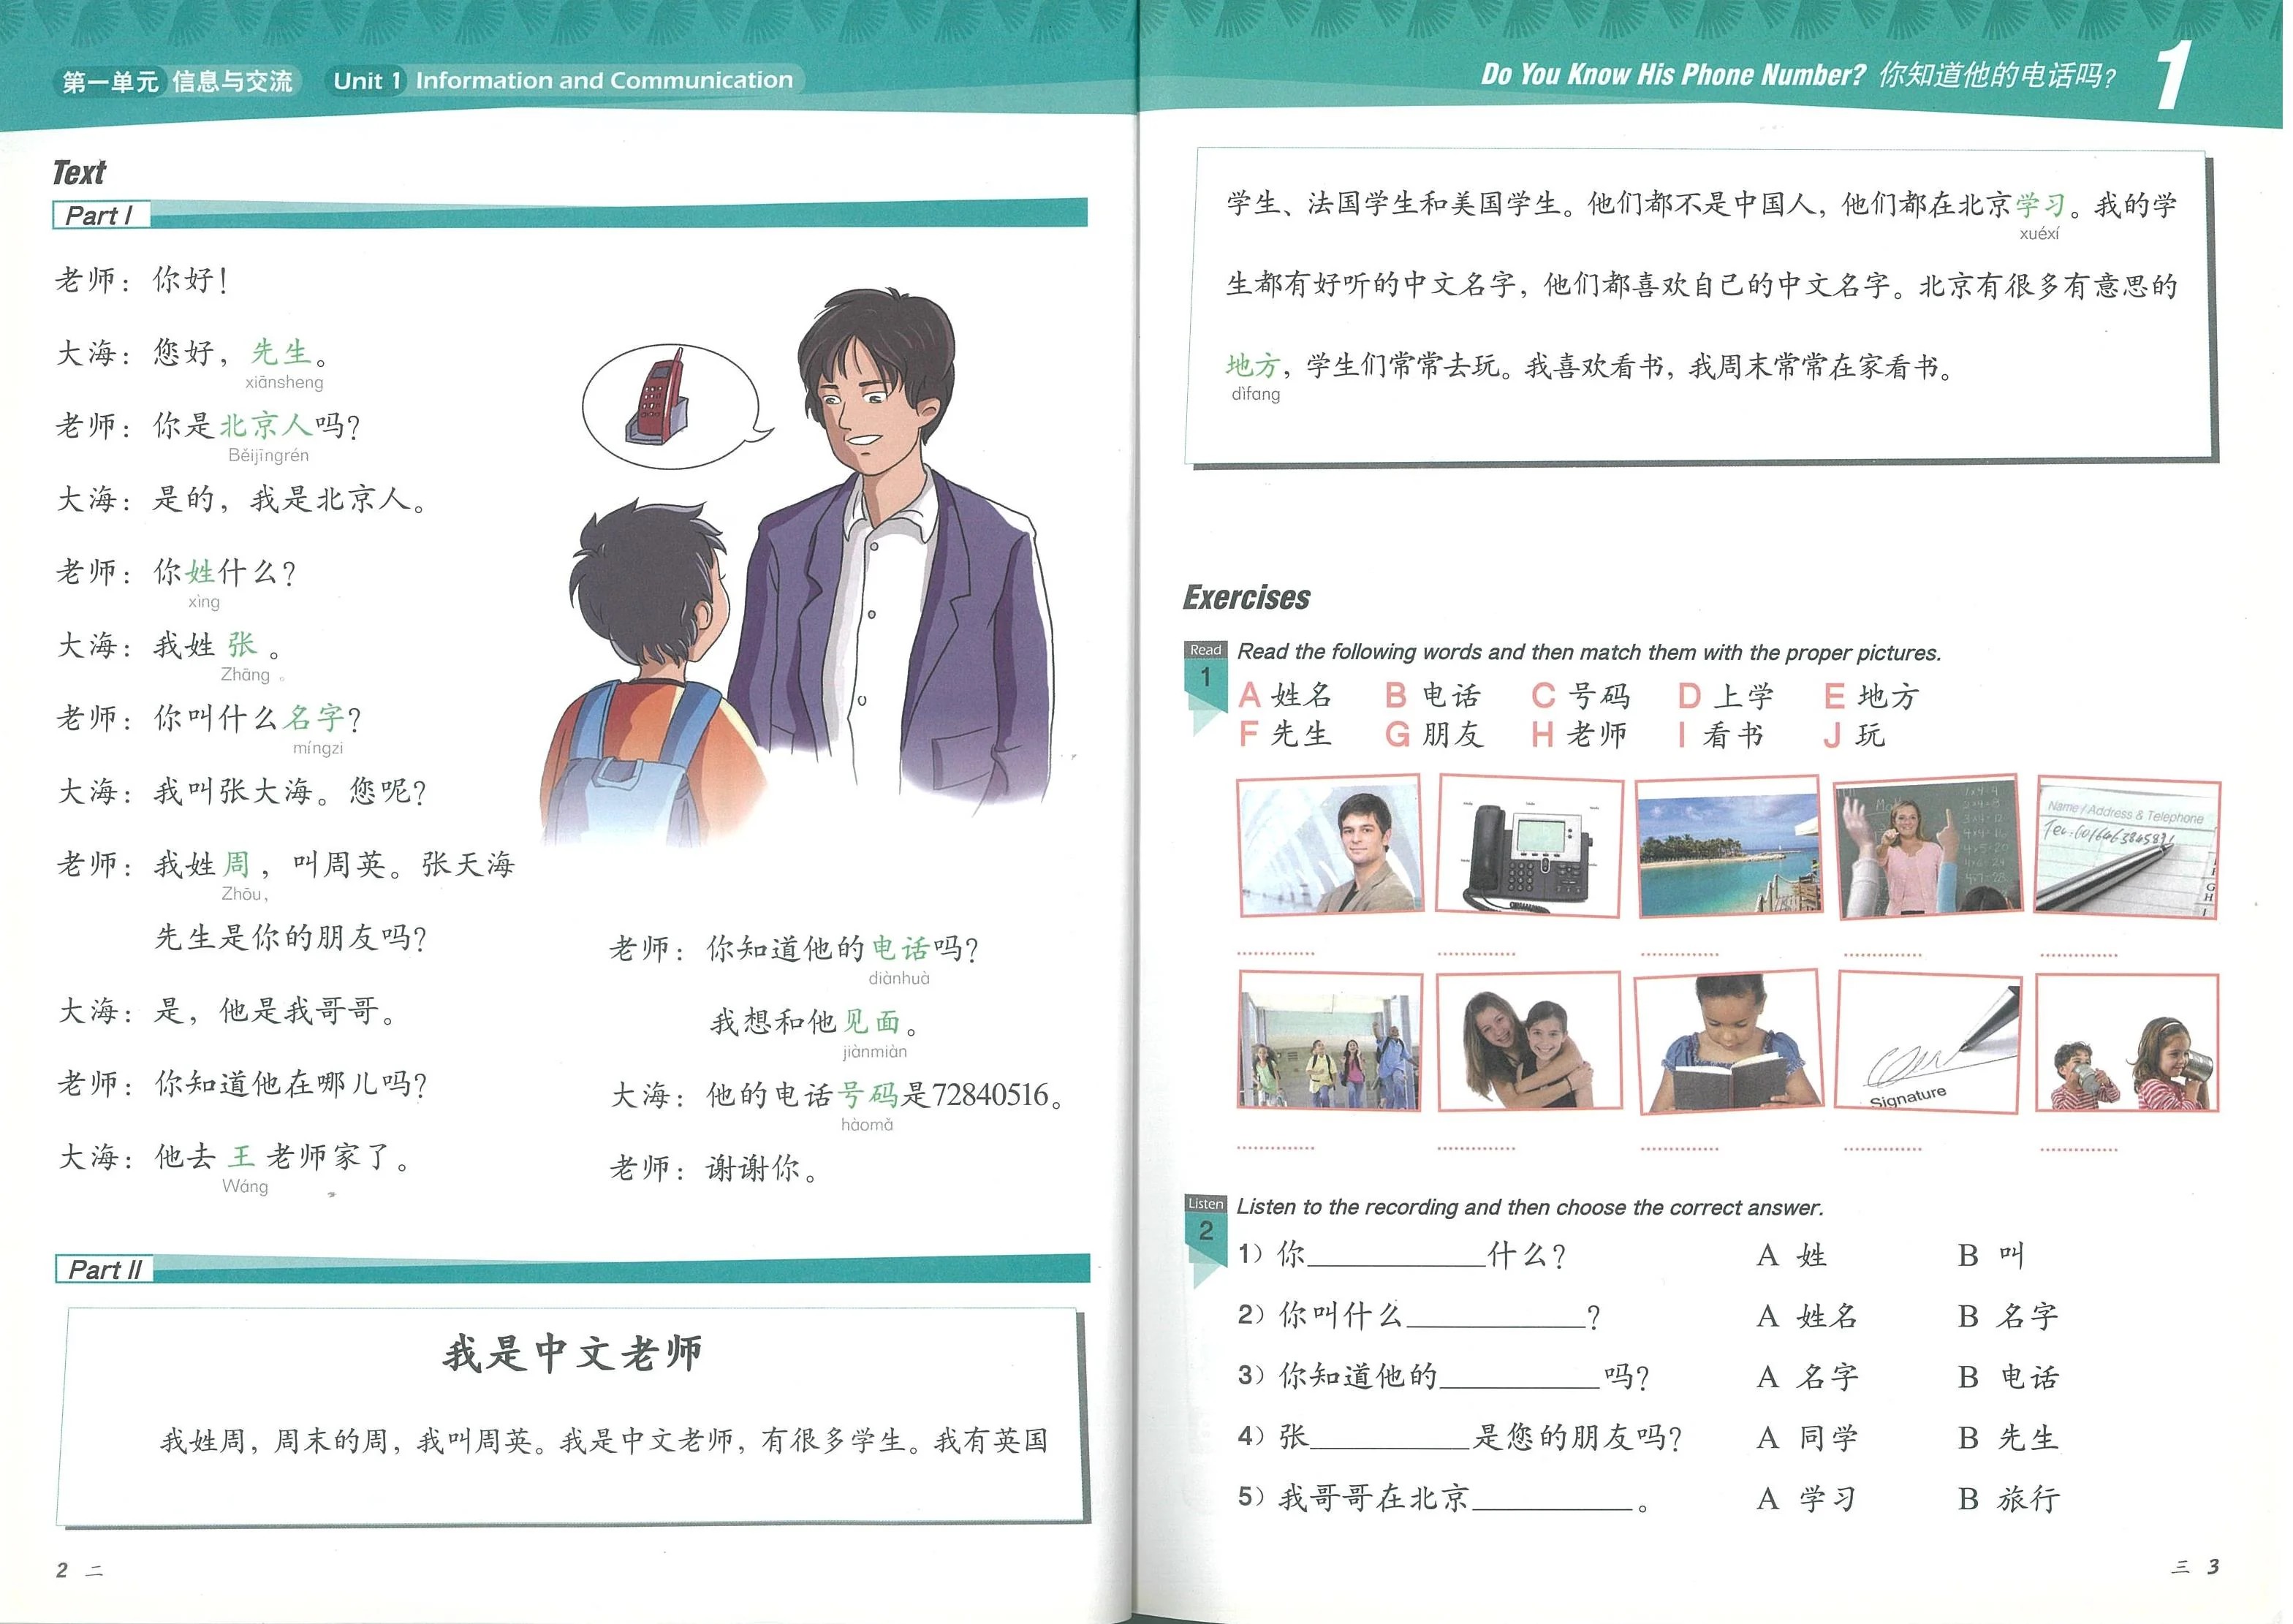The height and width of the screenshot is (1624, 2293).
Task: Select the Signature pen photo
Action: pyautogui.click(x=1929, y=1042)
